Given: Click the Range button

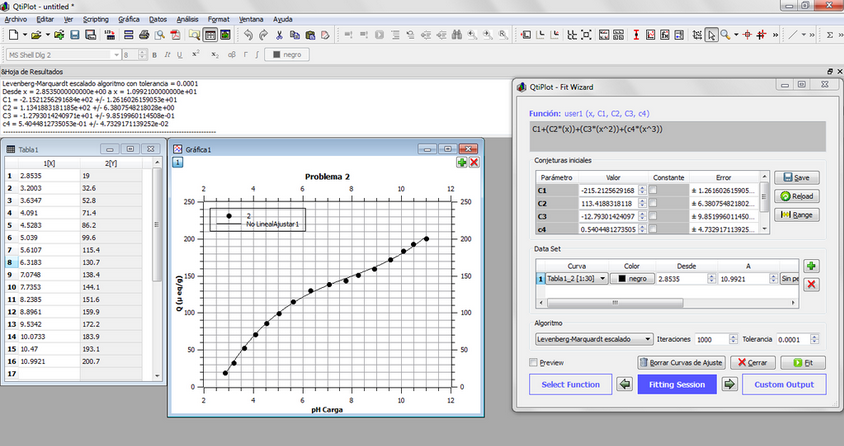Looking at the screenshot, I should point(797,215).
